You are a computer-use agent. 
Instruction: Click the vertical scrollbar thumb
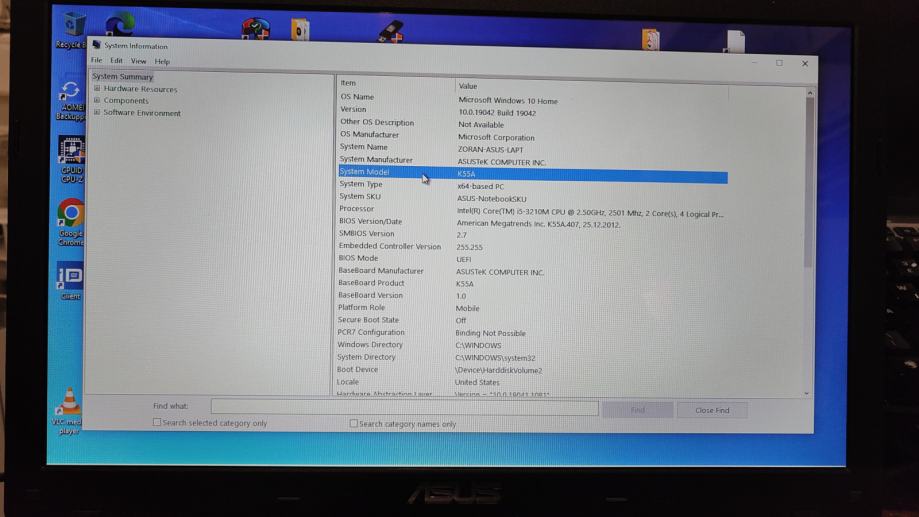(x=809, y=182)
